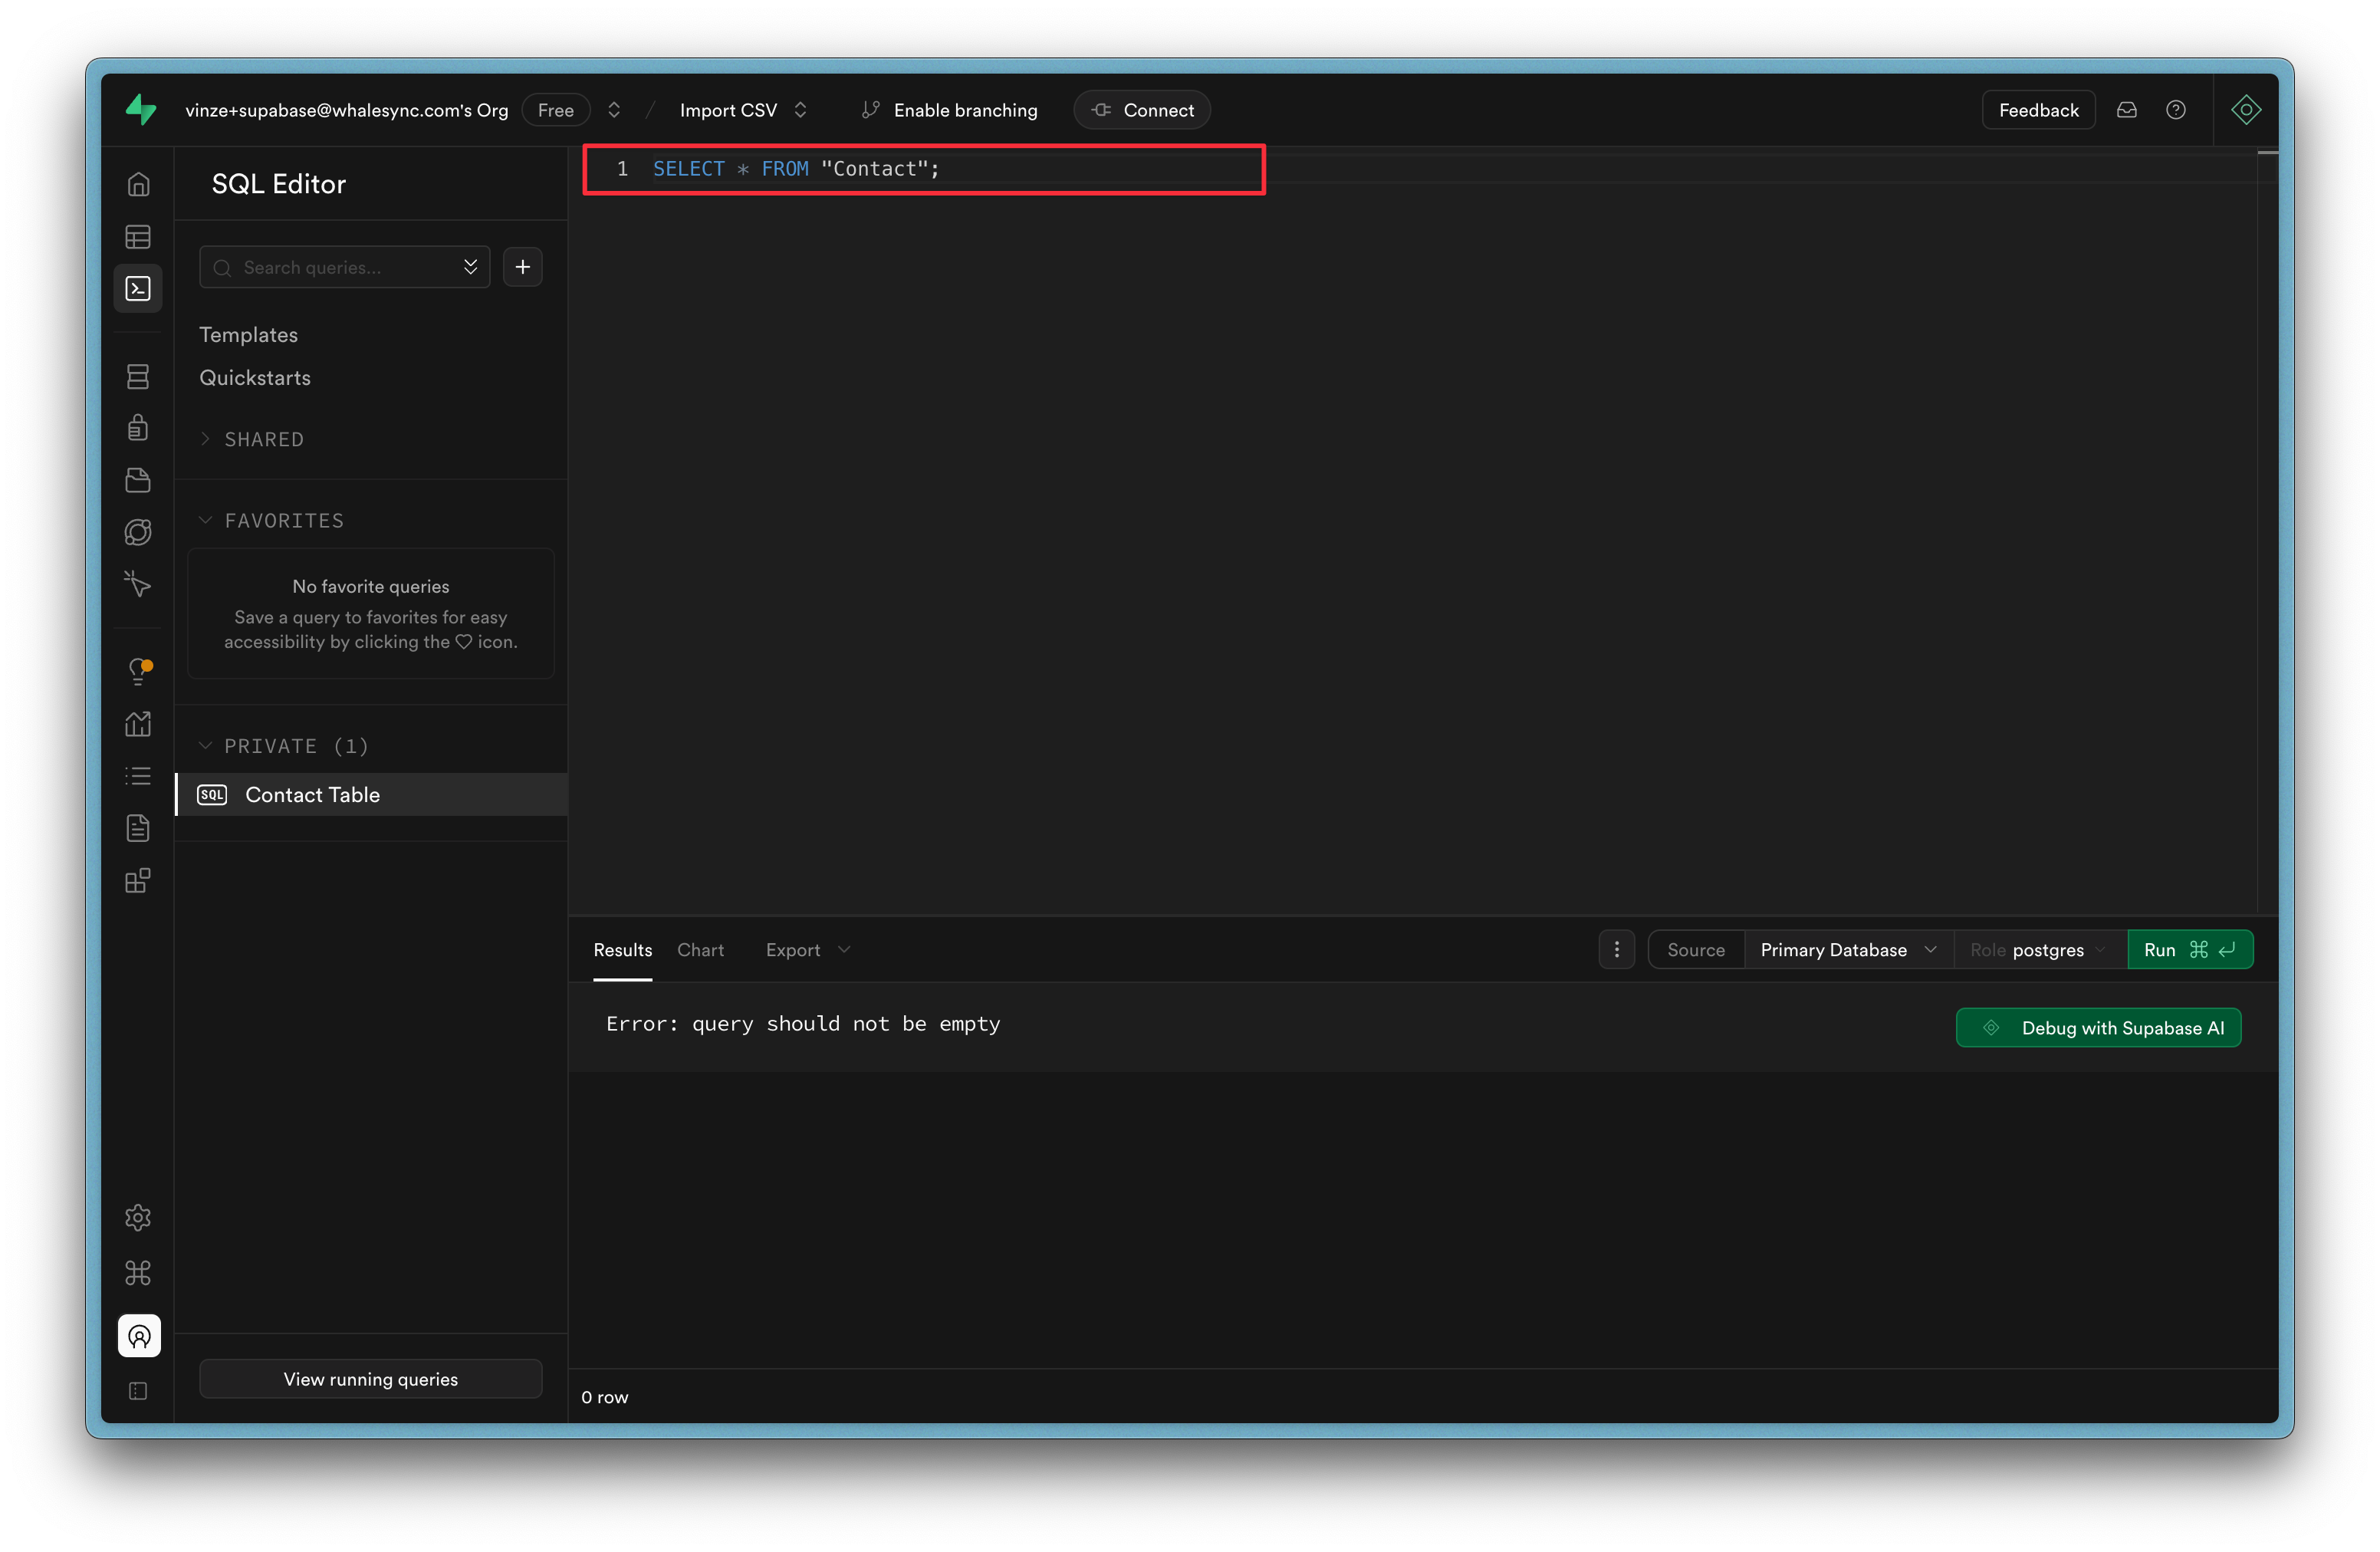The height and width of the screenshot is (1552, 2380).
Task: Switch to the Results tab
Action: [623, 950]
